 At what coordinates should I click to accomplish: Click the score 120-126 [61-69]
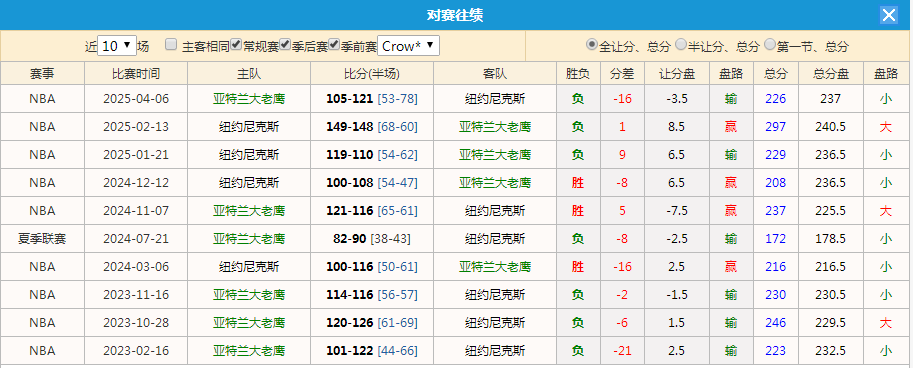click(x=371, y=323)
